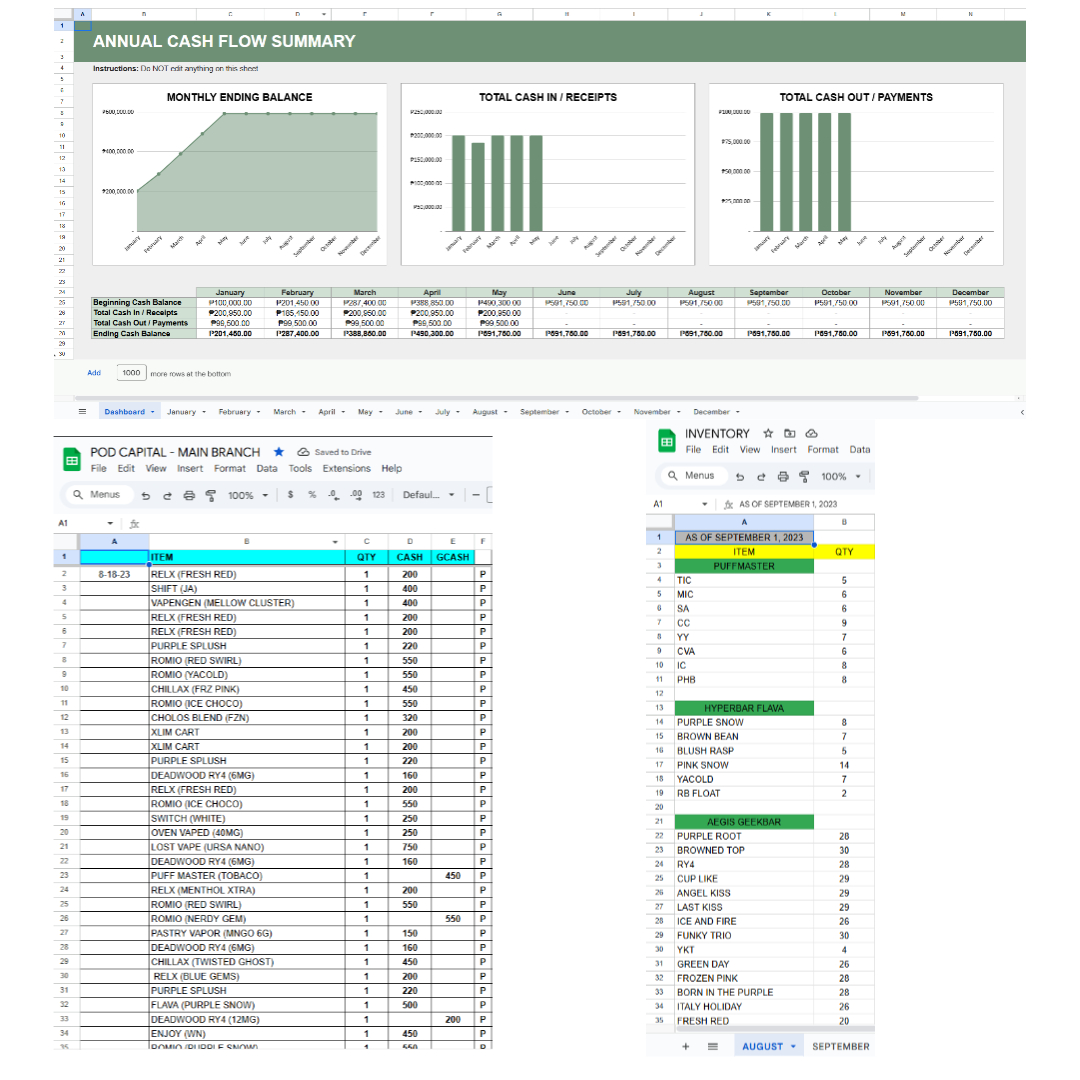Open the Dashboard tab dropdown arrow
Screen dimensions: 1080x1080
coord(153,412)
